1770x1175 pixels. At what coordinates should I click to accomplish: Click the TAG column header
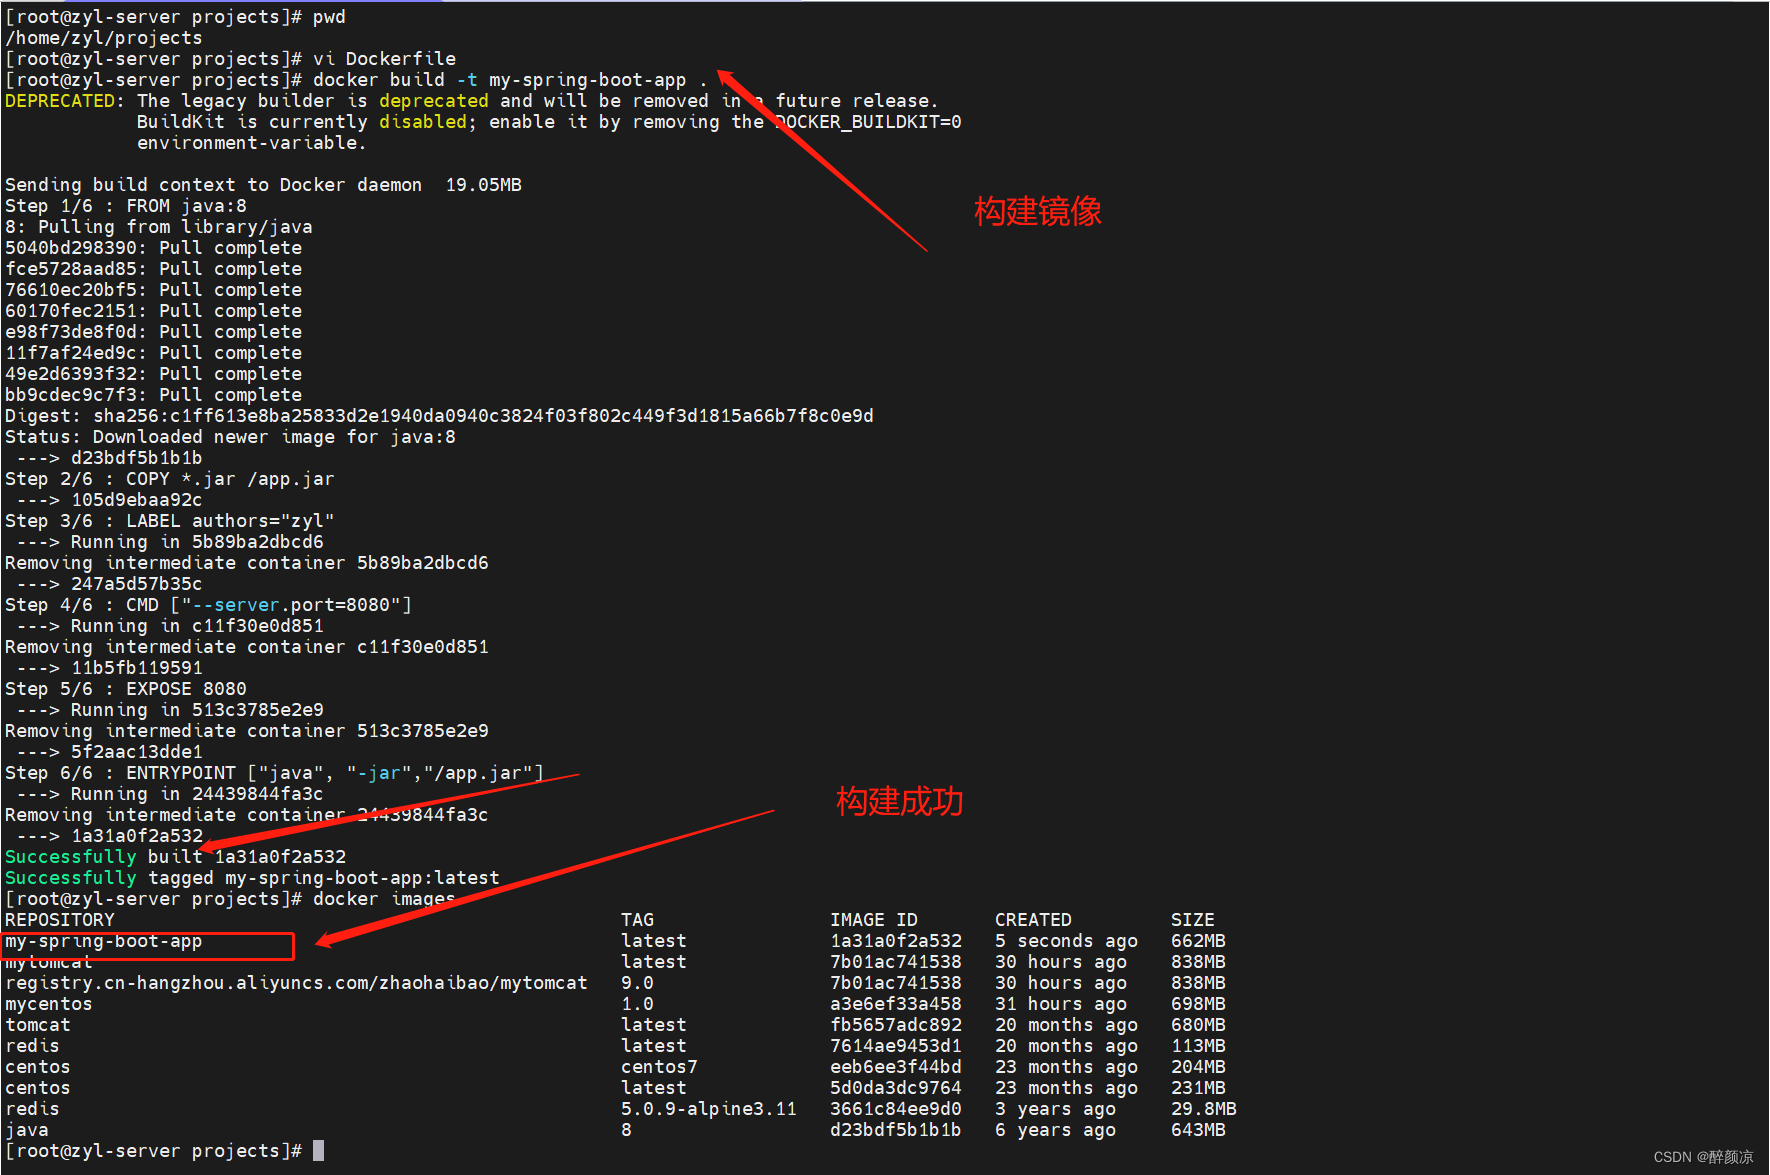[x=637, y=920]
